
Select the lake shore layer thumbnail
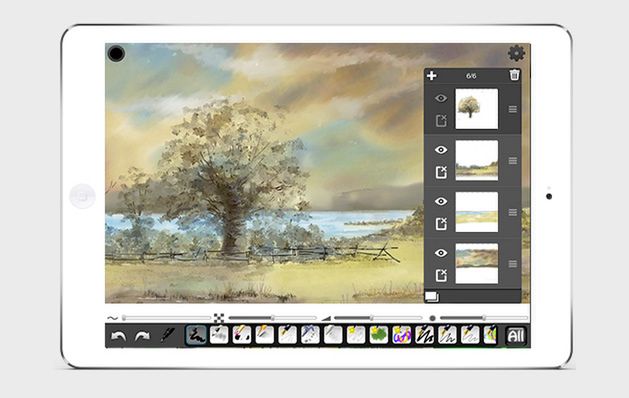477,212
